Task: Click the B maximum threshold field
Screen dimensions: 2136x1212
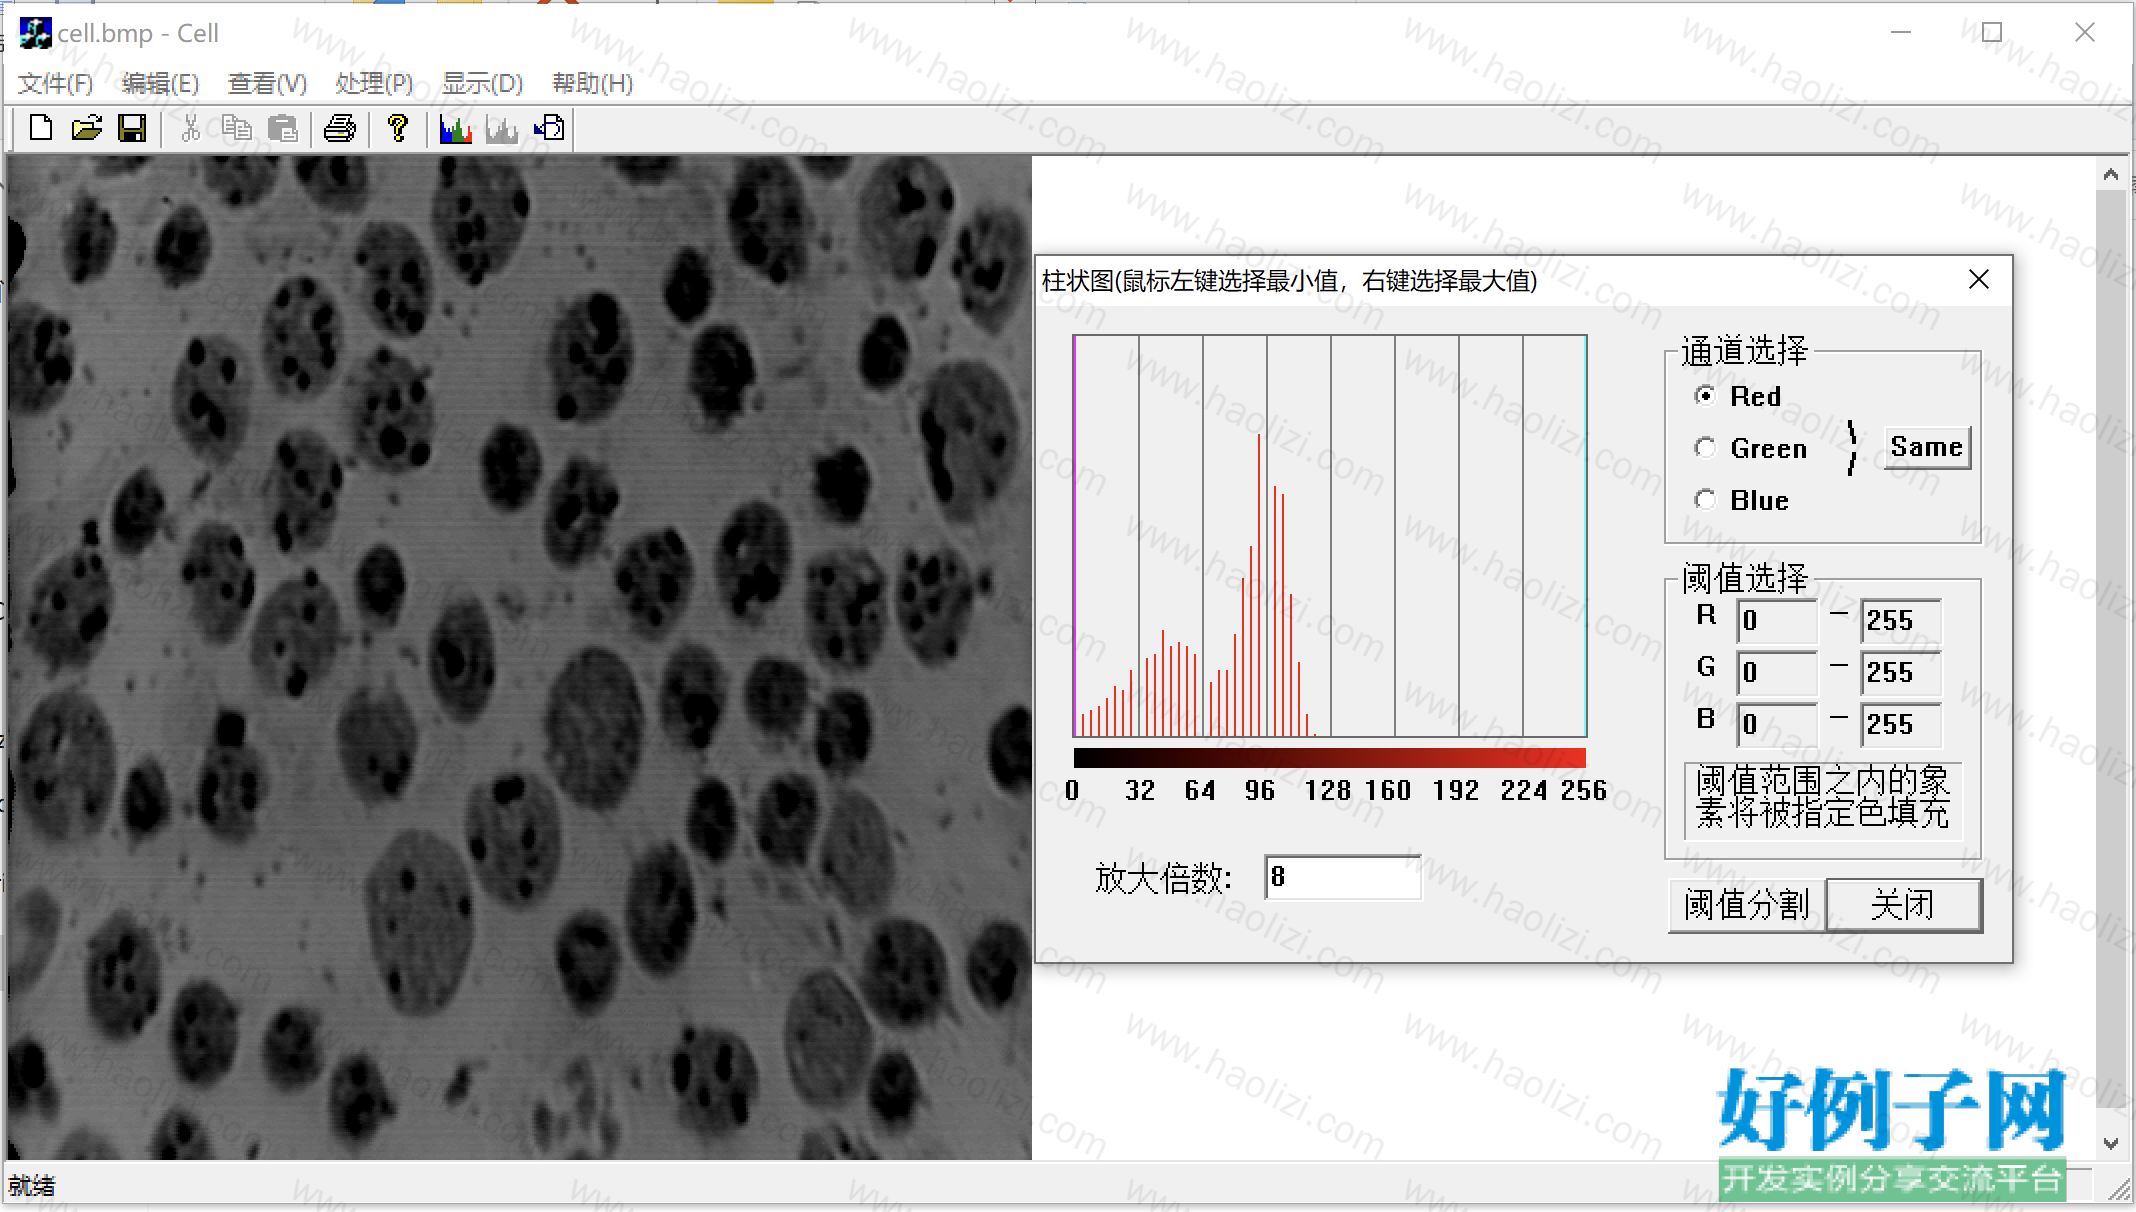Action: pos(1901,725)
